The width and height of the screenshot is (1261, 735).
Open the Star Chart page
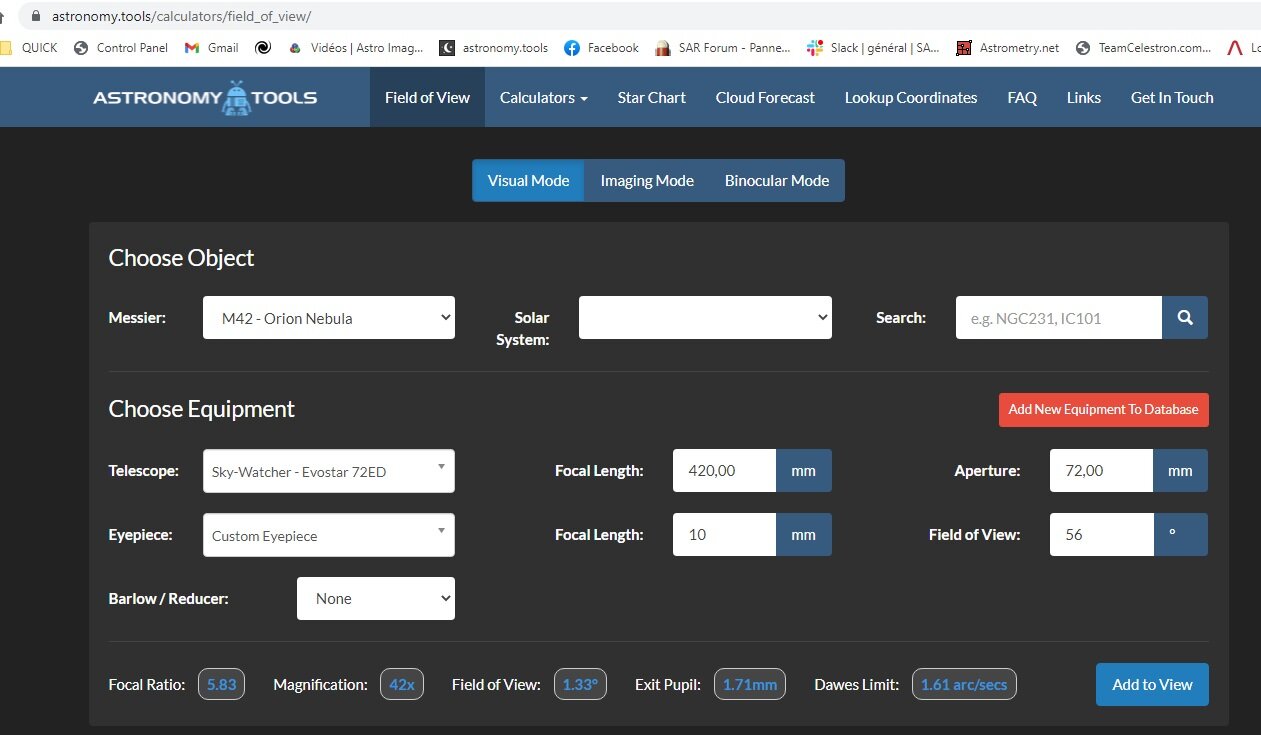point(652,97)
